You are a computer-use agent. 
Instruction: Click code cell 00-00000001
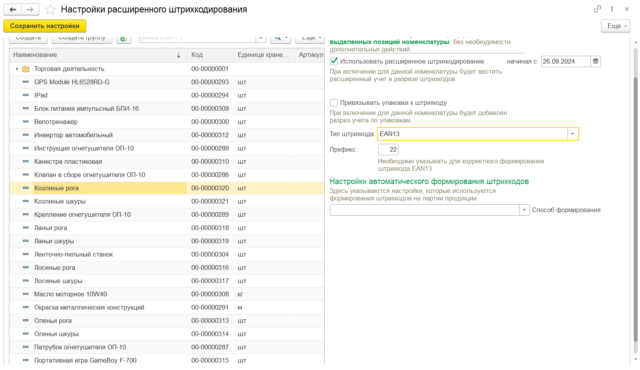[210, 69]
